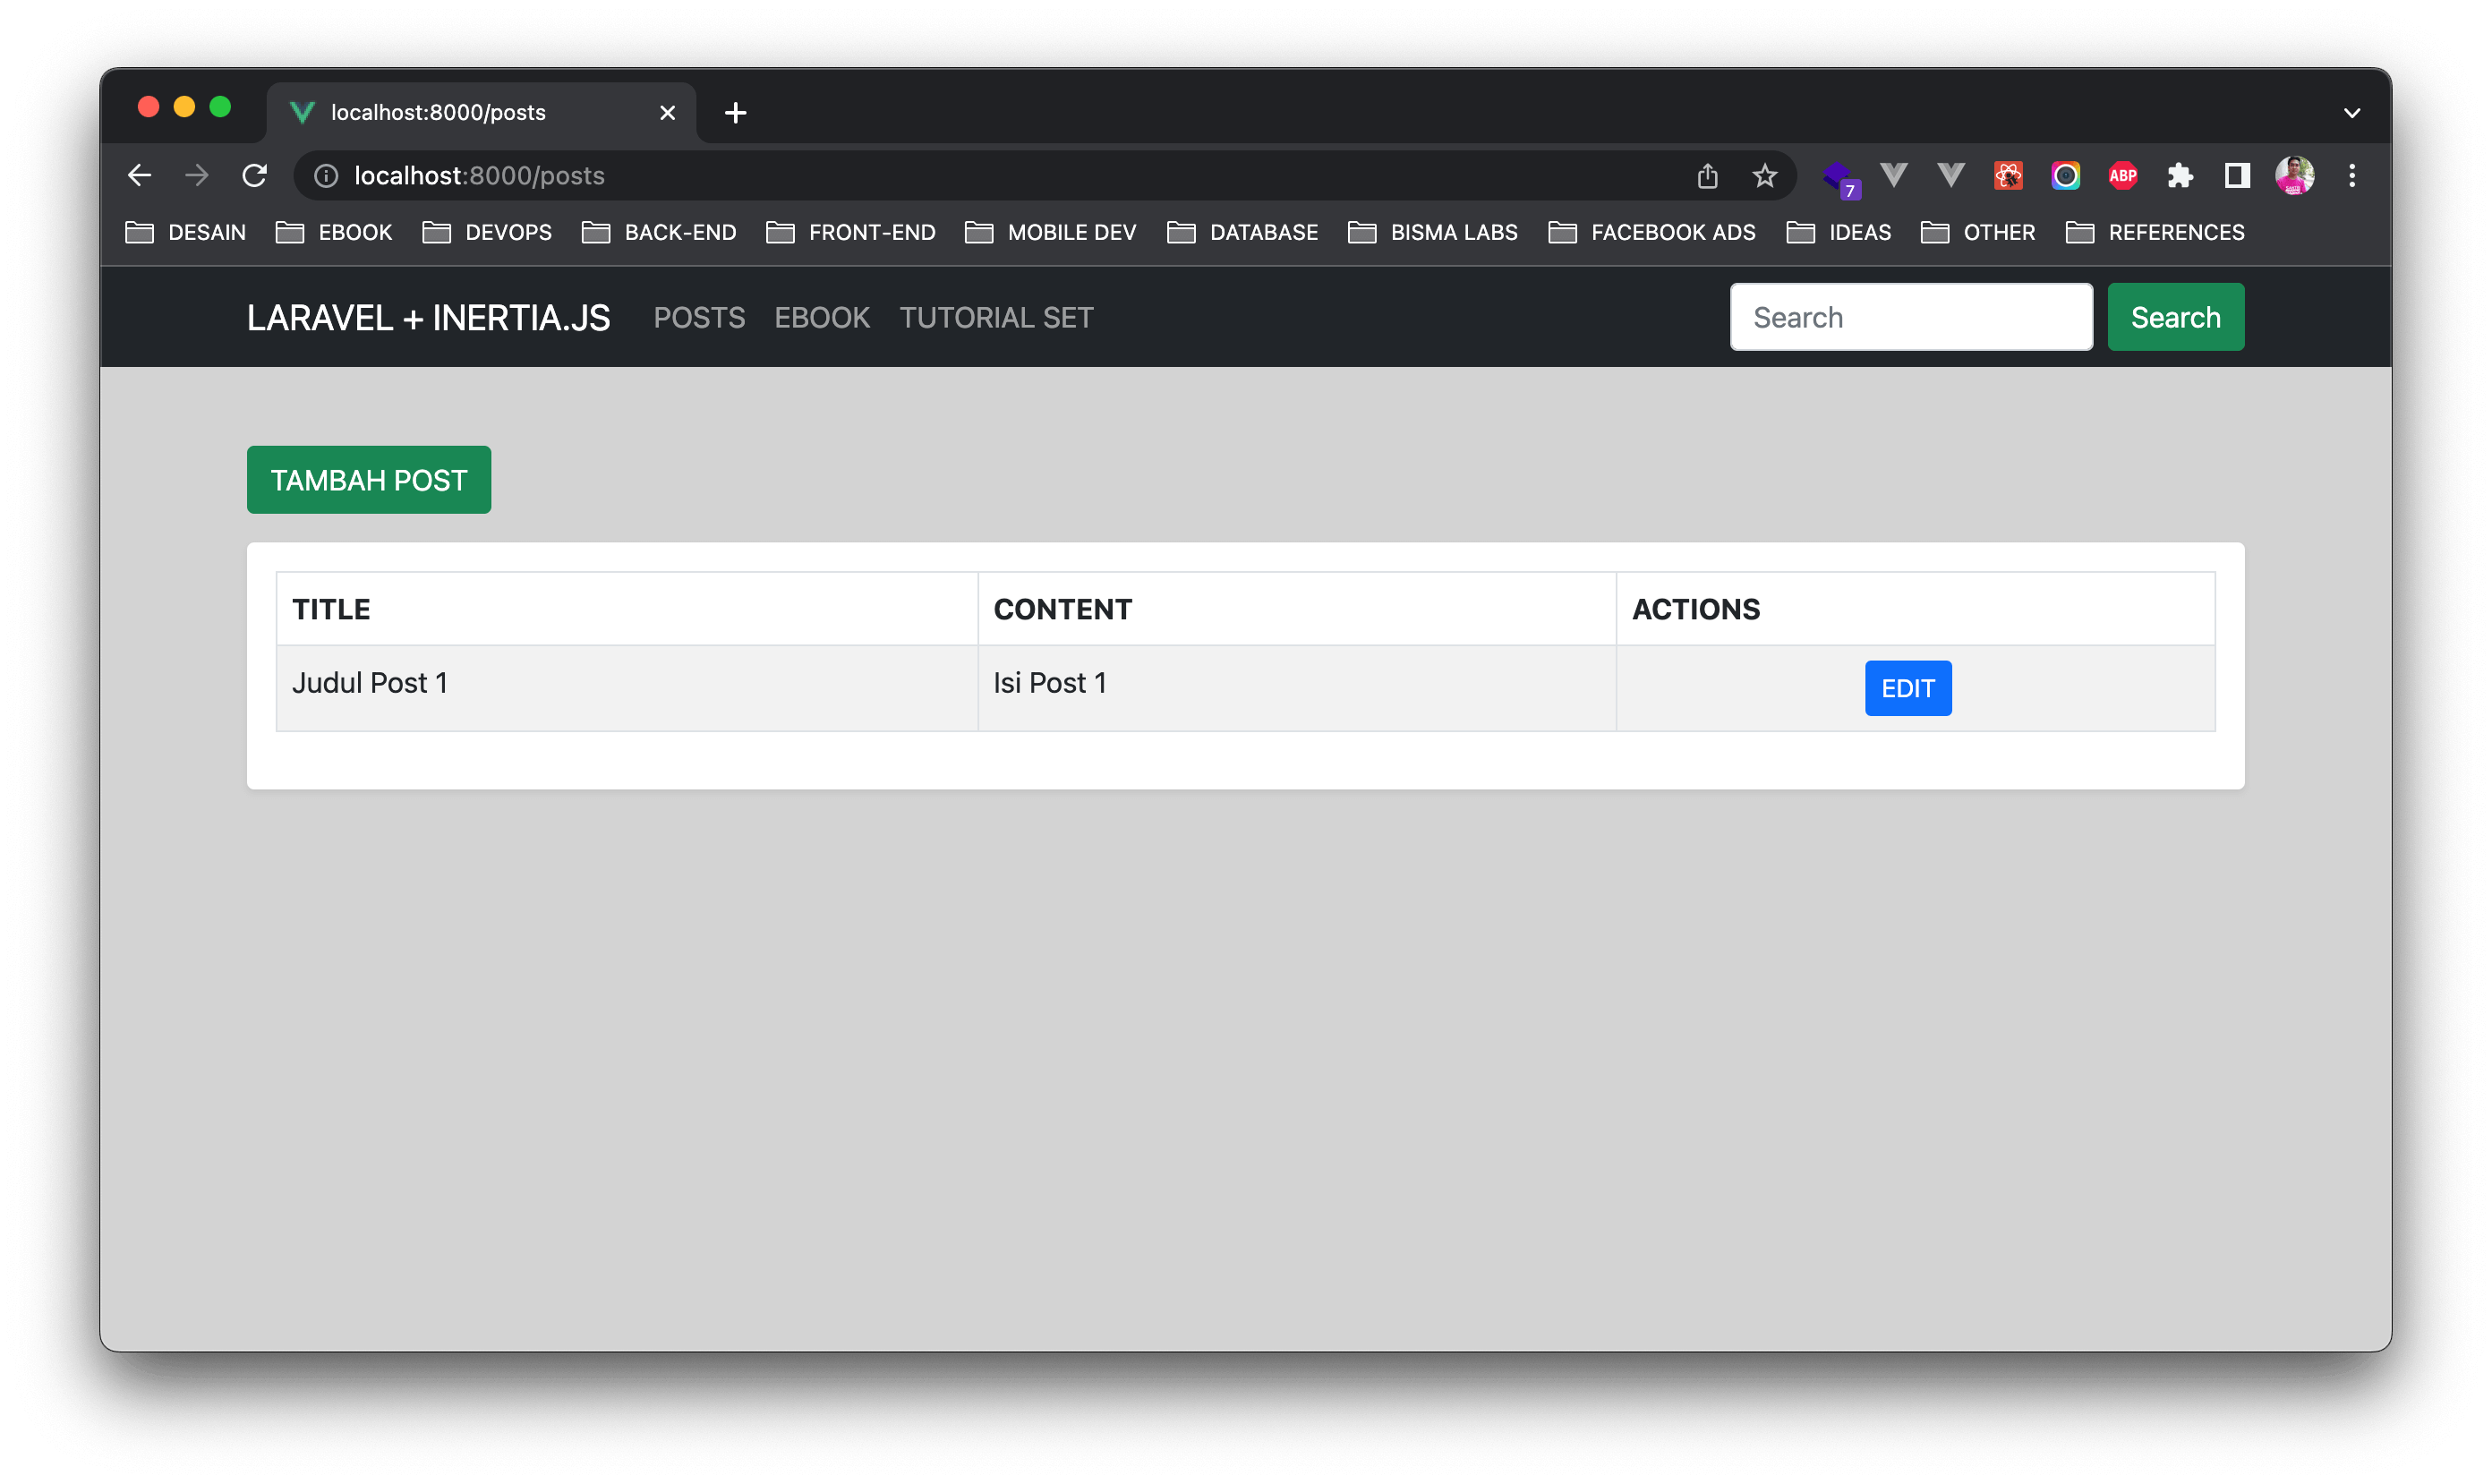Click the user profile avatar

(x=2294, y=176)
